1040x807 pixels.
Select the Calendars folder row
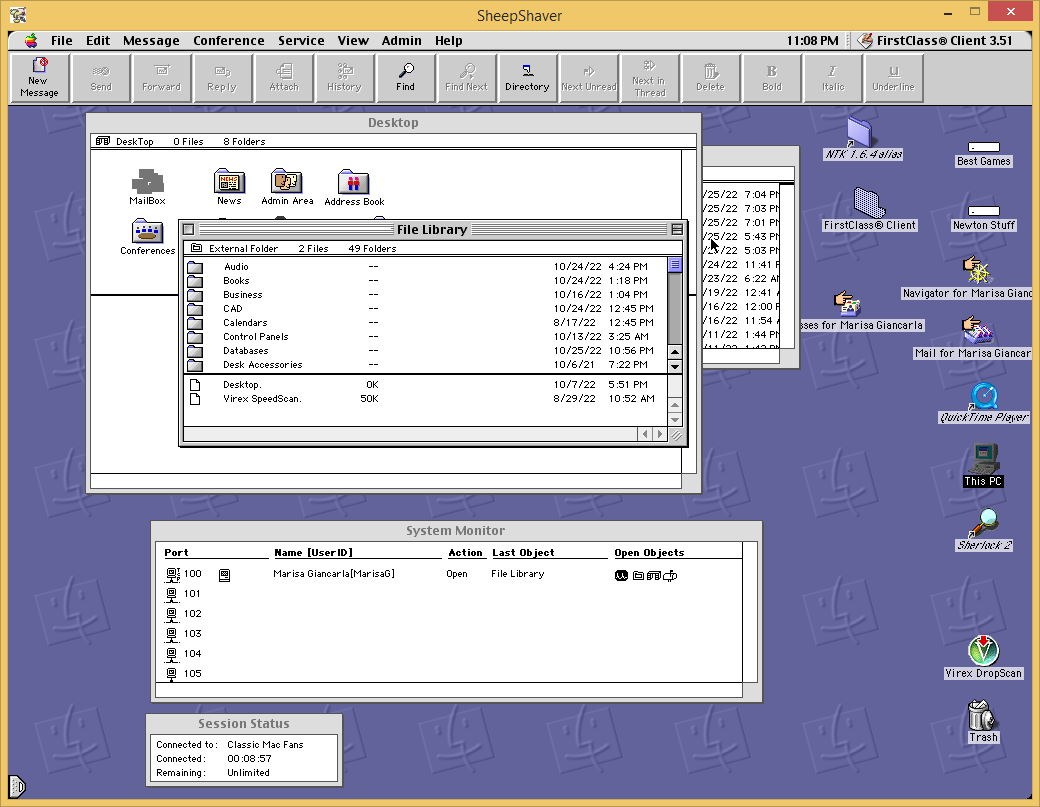[x=426, y=322]
